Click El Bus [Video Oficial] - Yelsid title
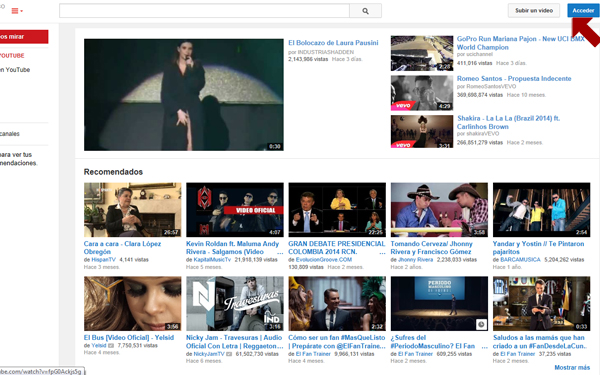600x375 pixels. click(x=129, y=338)
